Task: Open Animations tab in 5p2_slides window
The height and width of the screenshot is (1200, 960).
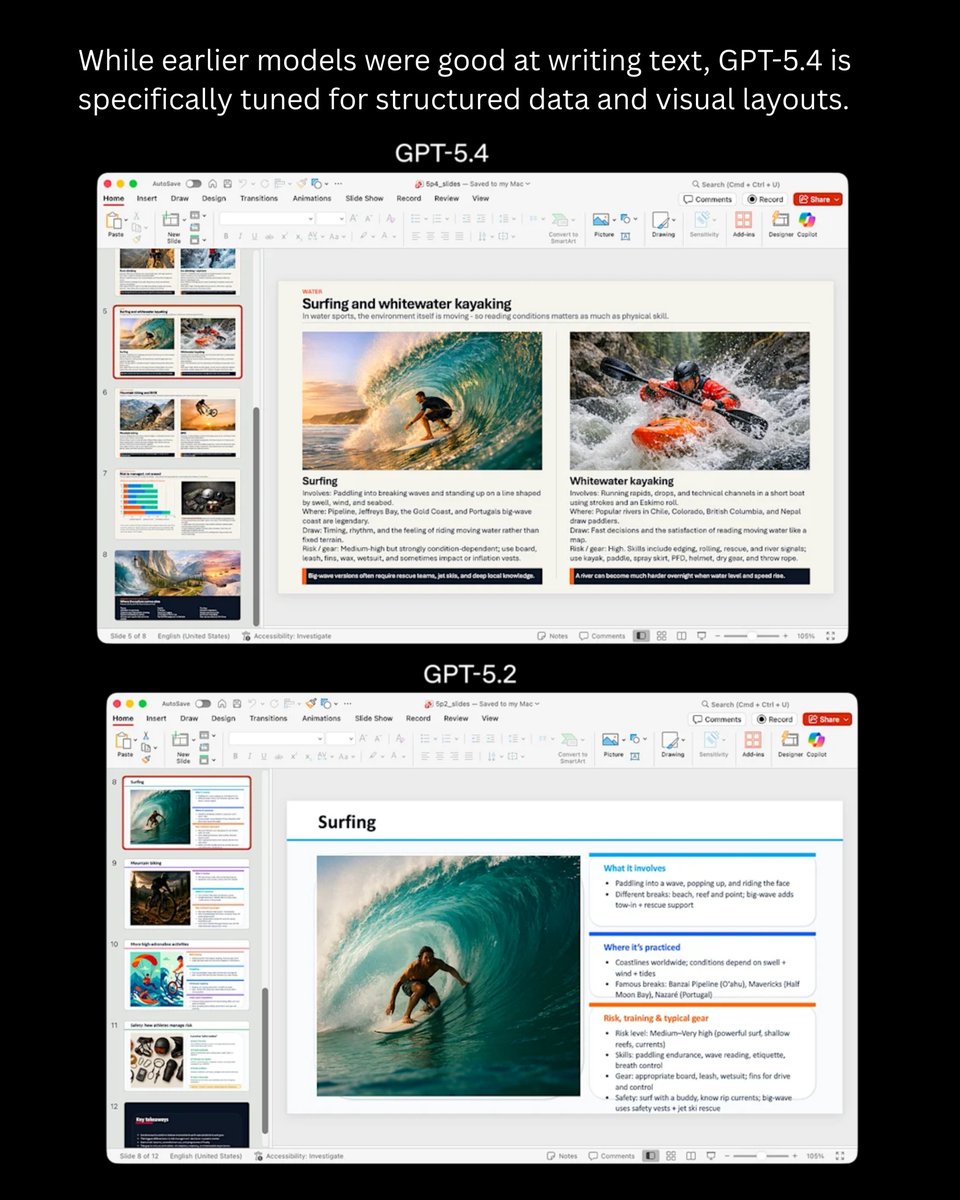Action: coord(321,719)
